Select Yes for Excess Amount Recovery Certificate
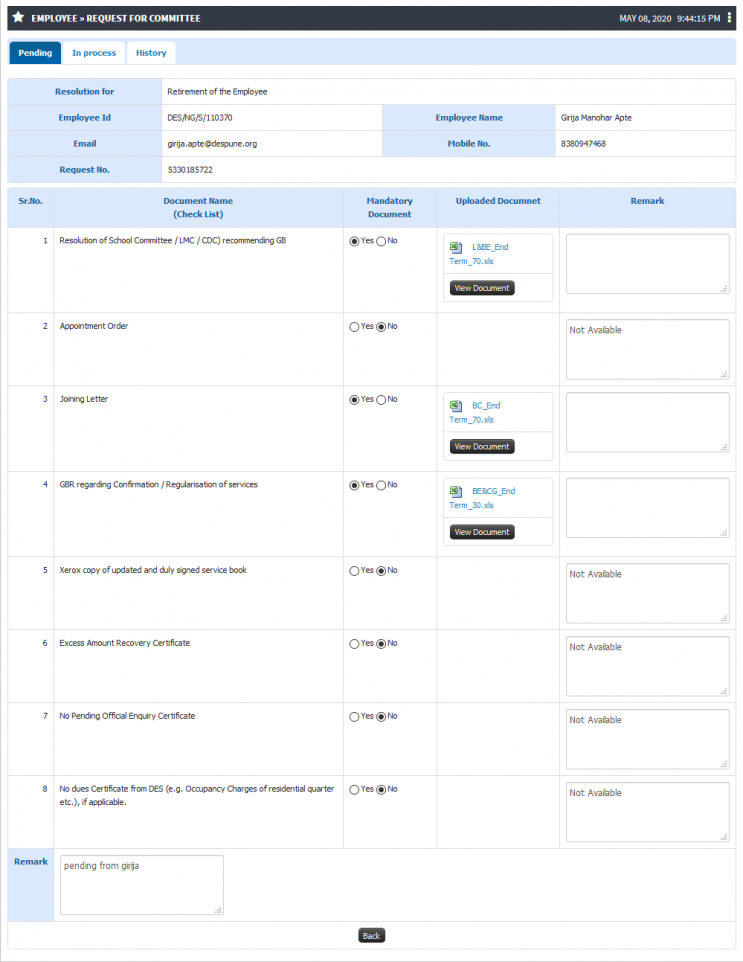The height and width of the screenshot is (962, 743). click(354, 644)
